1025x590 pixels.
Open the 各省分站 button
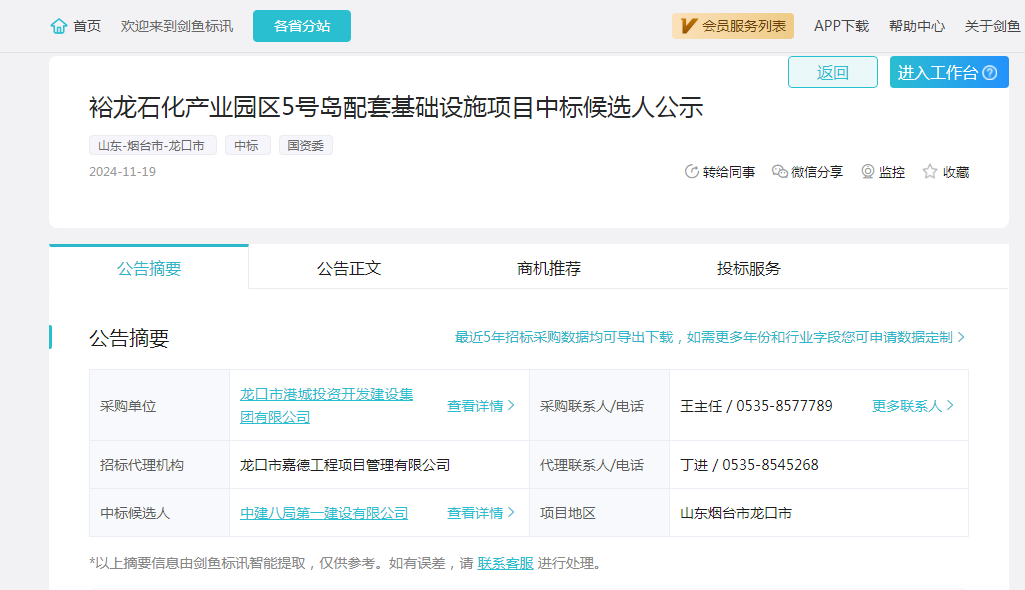coord(301,26)
